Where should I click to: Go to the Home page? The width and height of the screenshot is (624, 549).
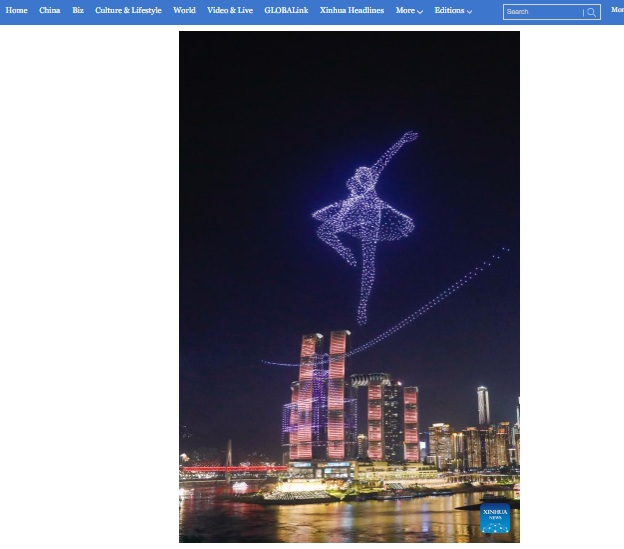click(17, 11)
